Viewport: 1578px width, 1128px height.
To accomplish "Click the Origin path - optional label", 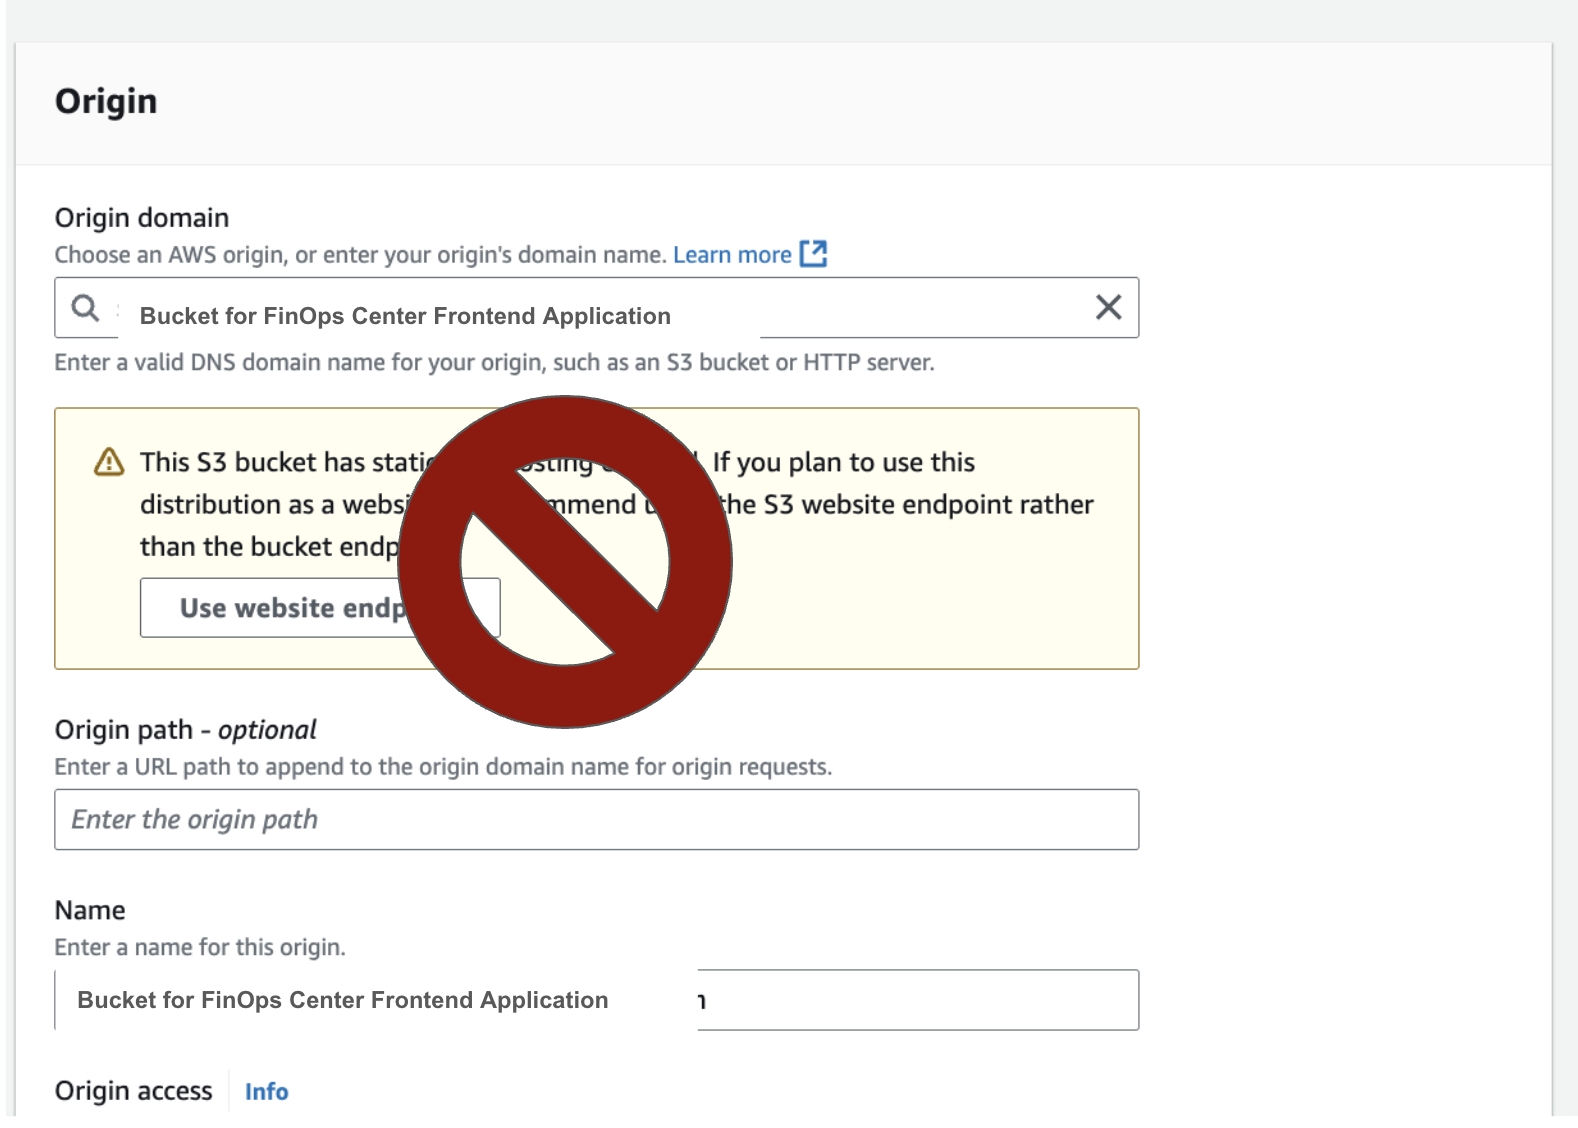I will point(185,730).
